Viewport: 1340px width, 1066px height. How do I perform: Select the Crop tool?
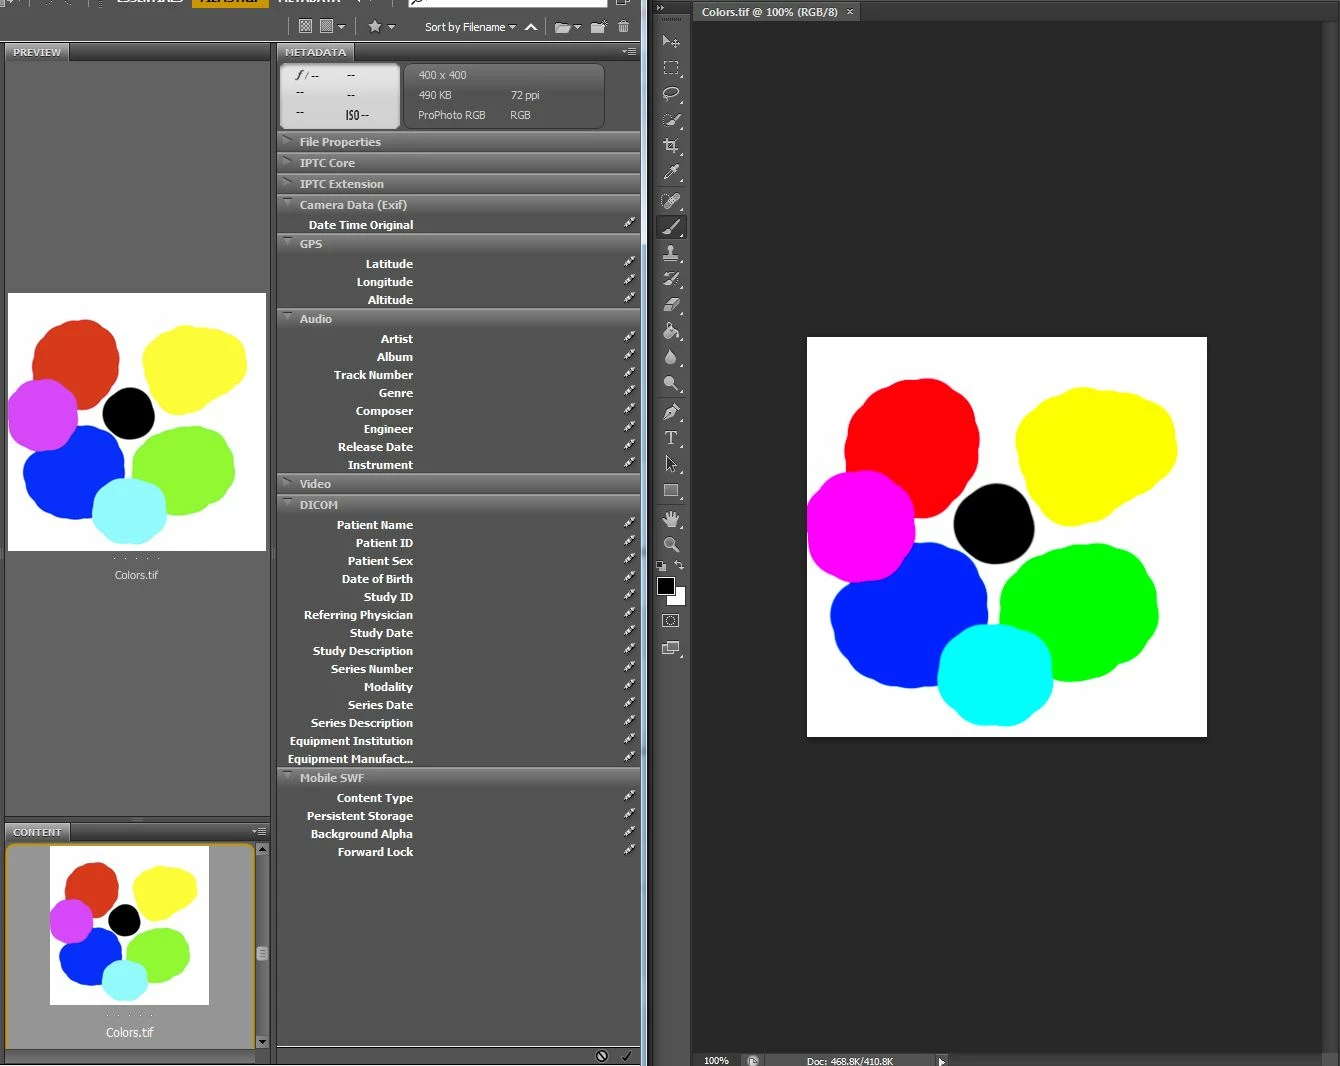[x=671, y=146]
